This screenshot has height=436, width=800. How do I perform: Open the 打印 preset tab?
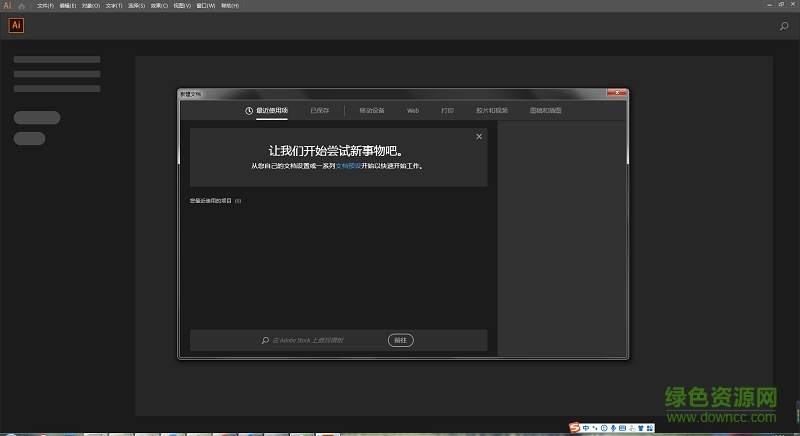(447, 110)
